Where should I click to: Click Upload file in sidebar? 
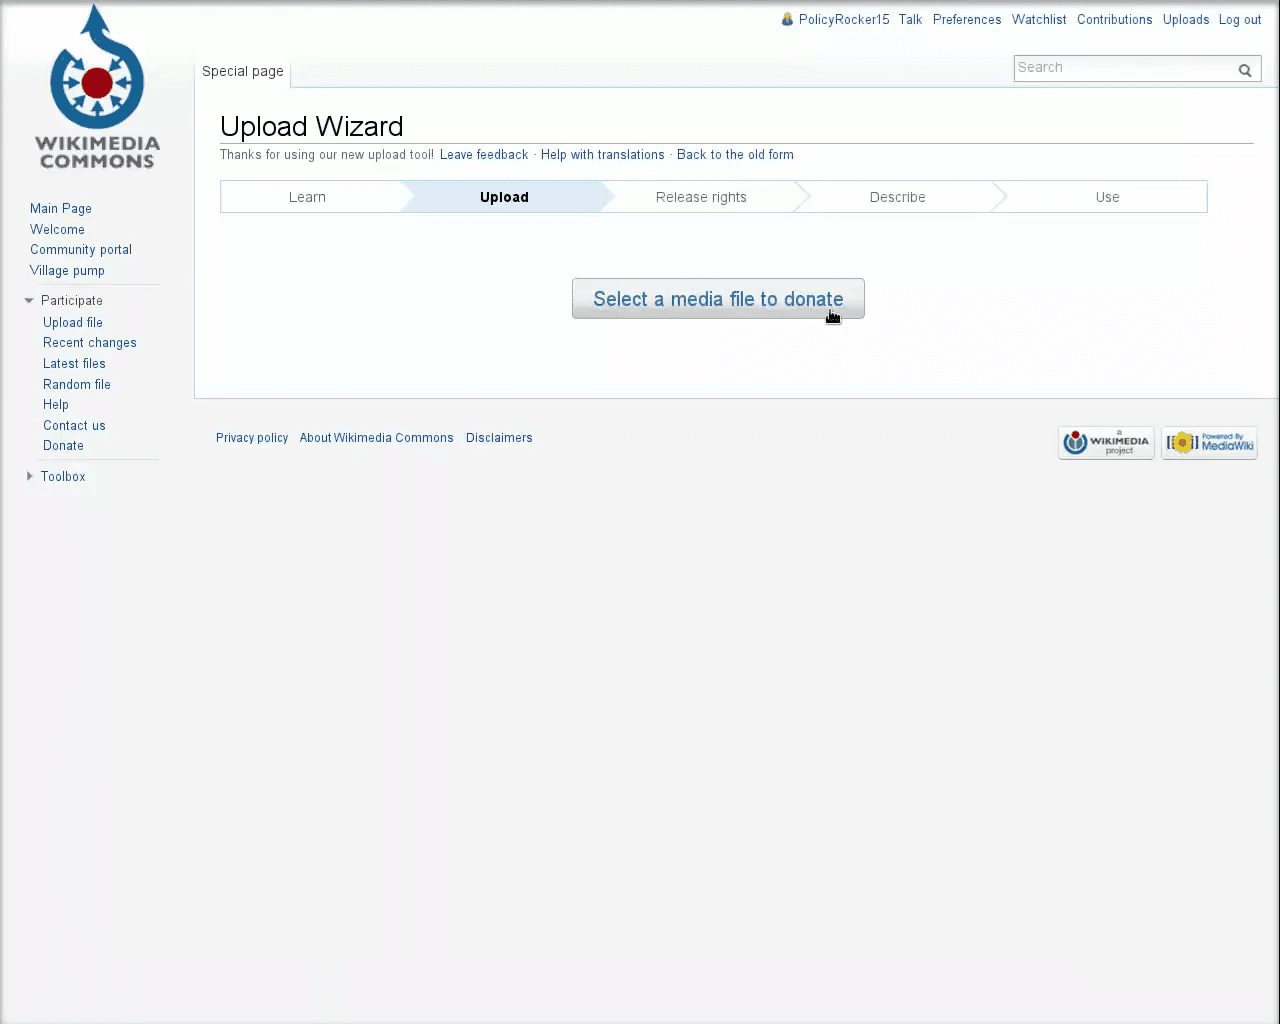coord(73,322)
